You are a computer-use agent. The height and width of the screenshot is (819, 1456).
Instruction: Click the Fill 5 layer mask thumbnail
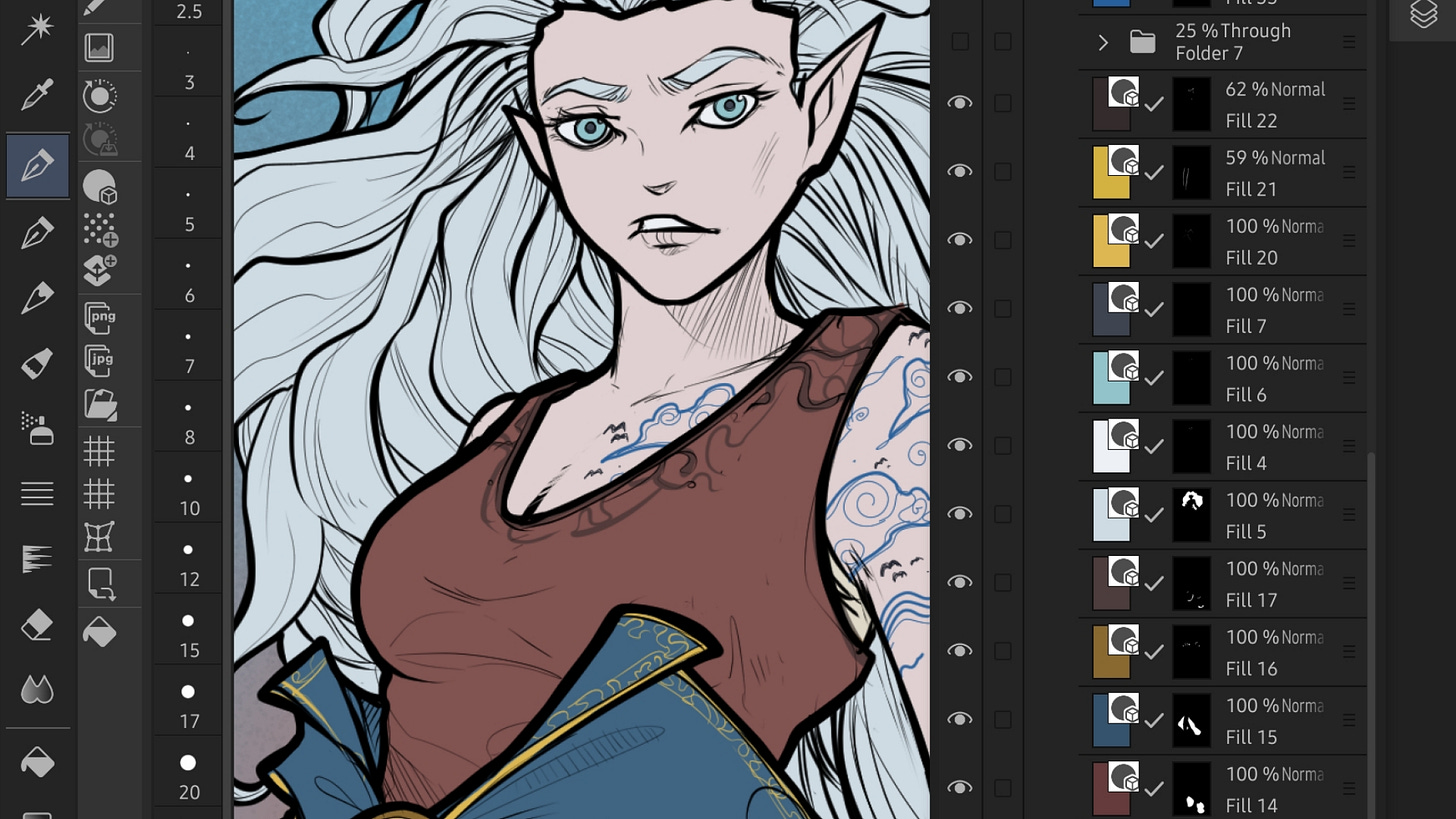1191,514
